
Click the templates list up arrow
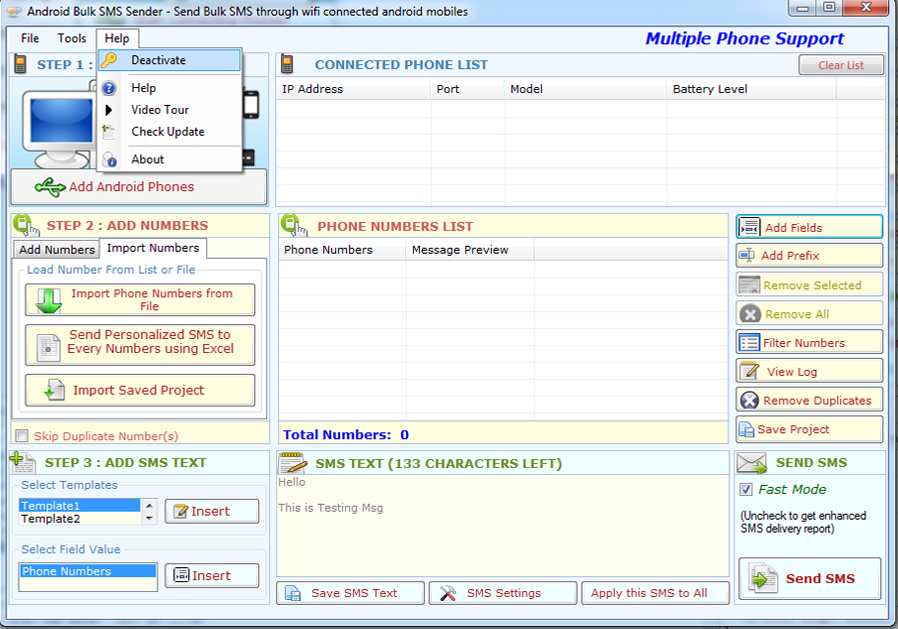[x=149, y=505]
